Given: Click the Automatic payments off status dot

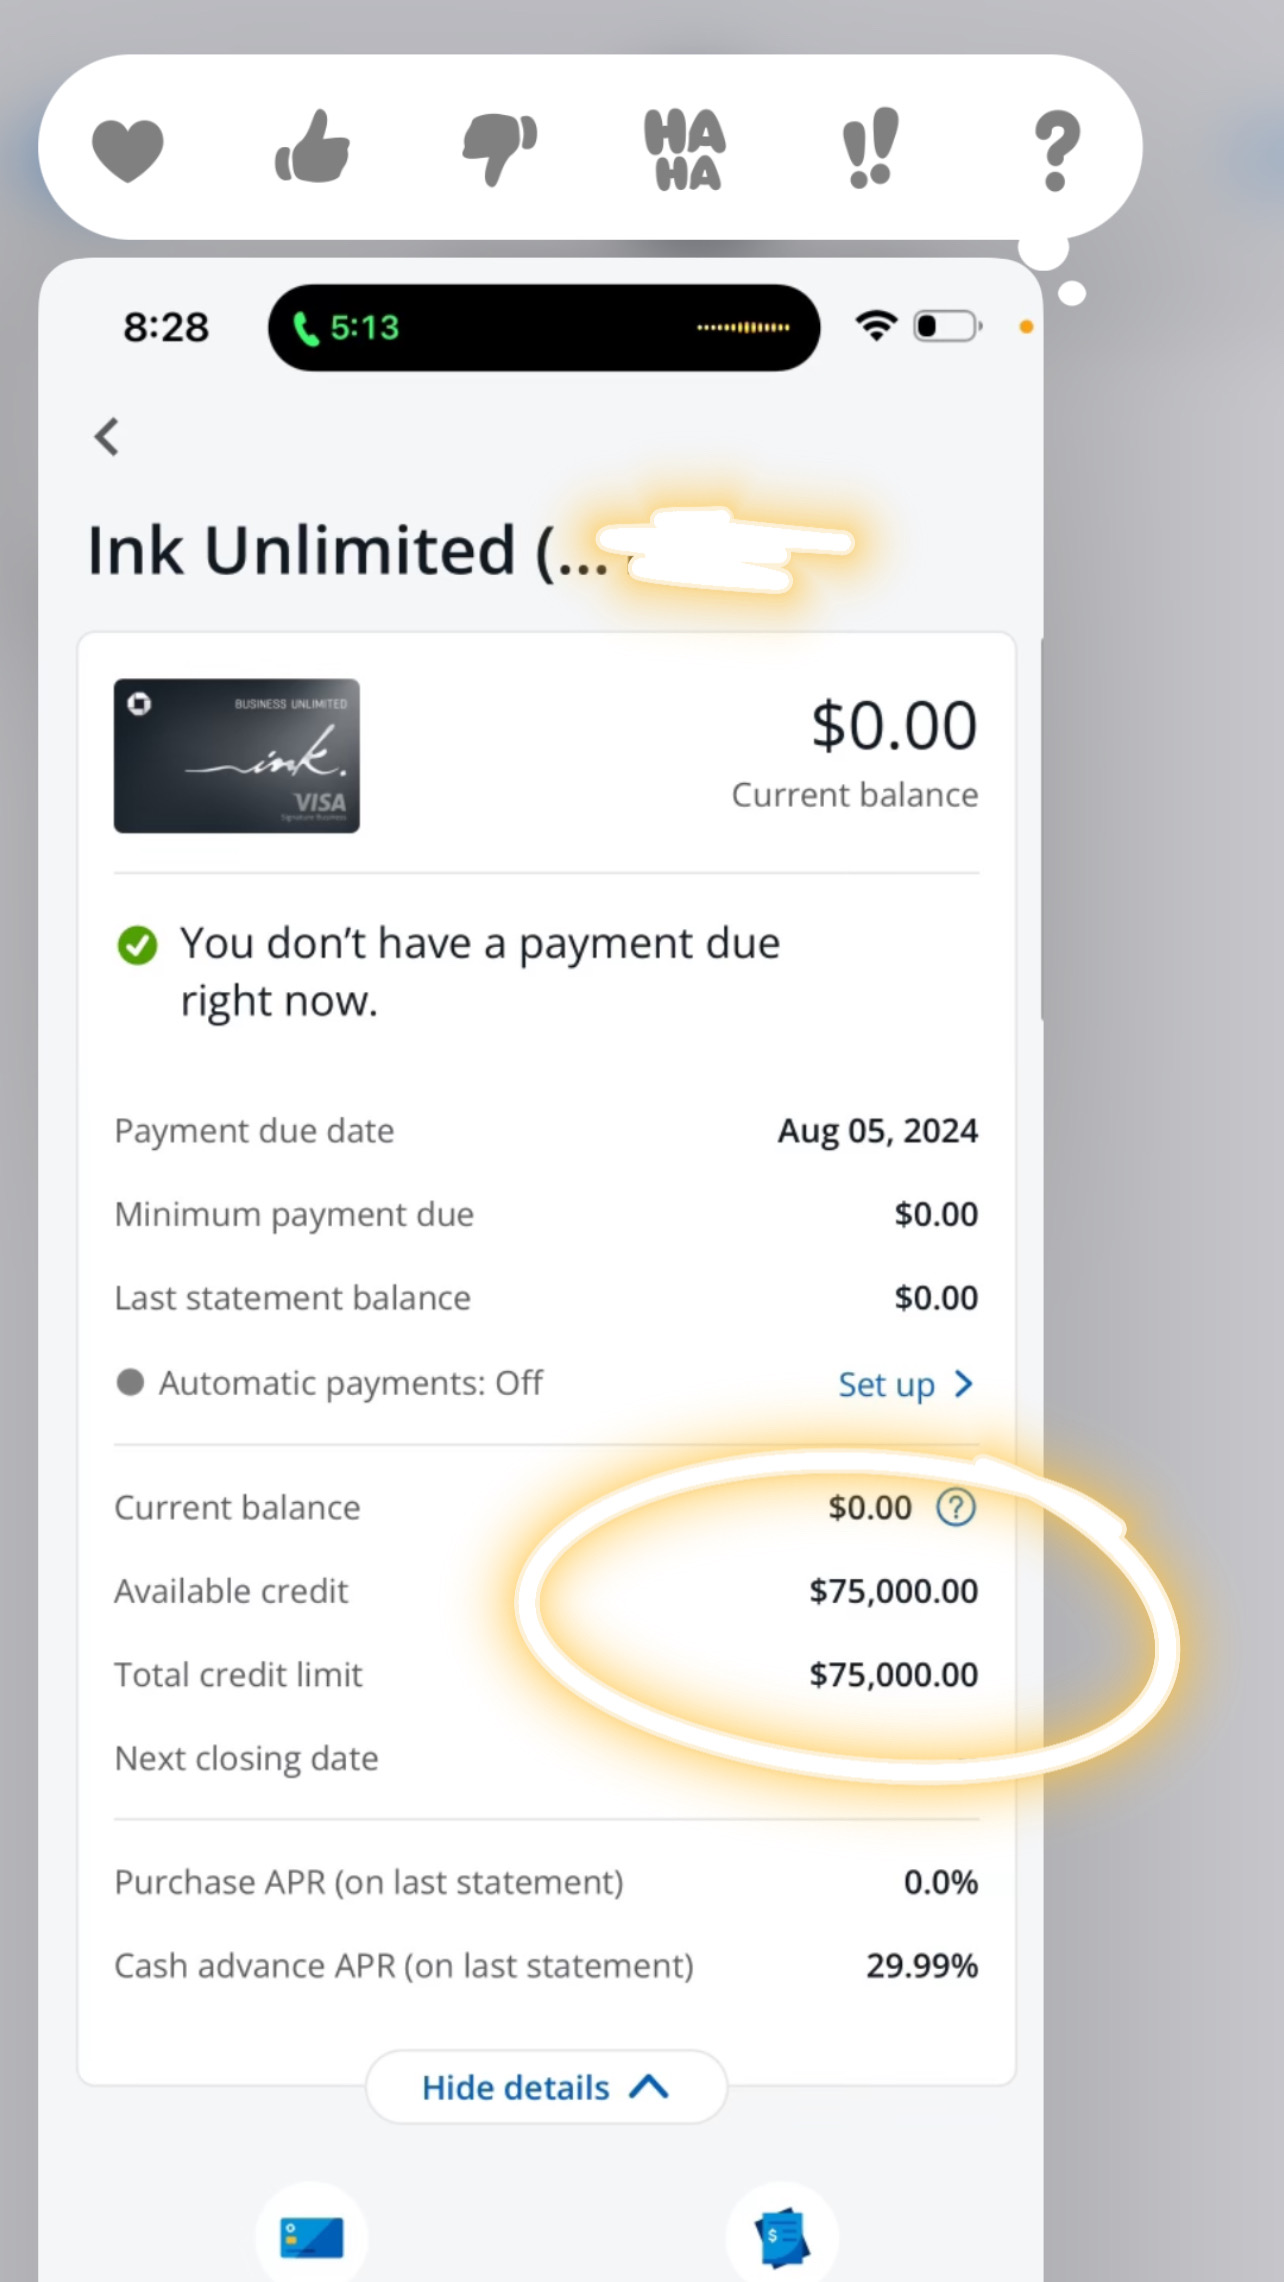Looking at the screenshot, I should point(130,1383).
